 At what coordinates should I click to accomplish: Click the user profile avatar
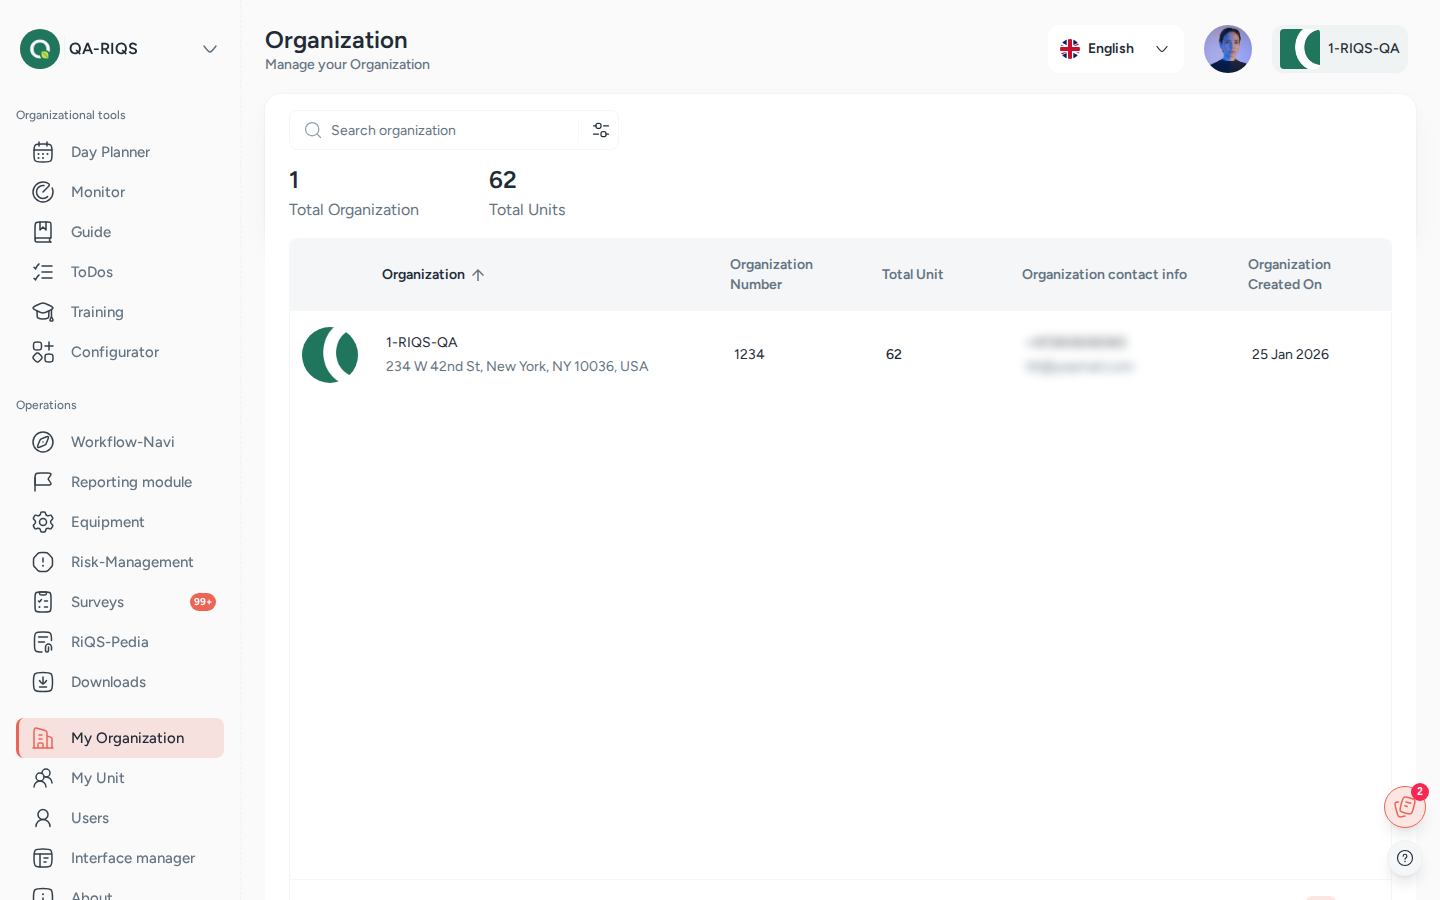(x=1228, y=49)
